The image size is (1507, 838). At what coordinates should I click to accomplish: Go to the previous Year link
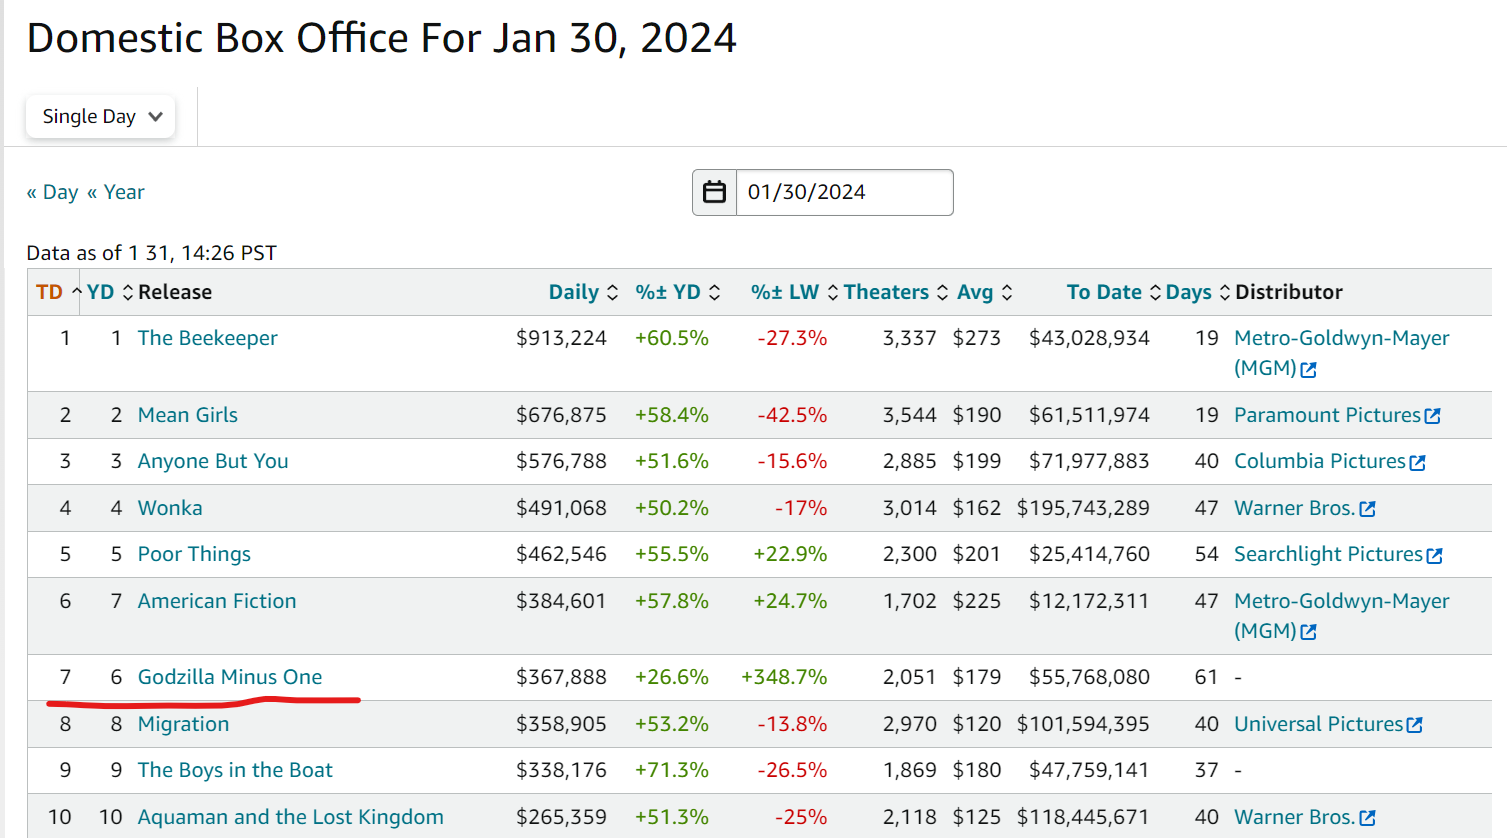[116, 192]
